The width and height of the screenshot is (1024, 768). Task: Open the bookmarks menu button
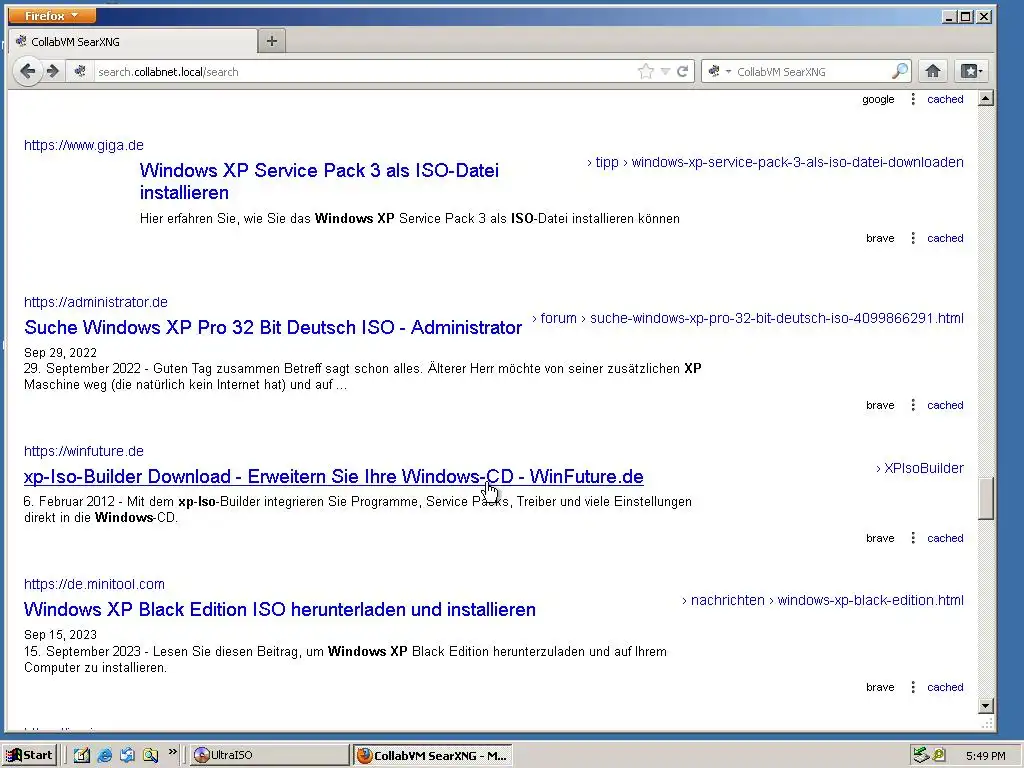click(x=971, y=71)
